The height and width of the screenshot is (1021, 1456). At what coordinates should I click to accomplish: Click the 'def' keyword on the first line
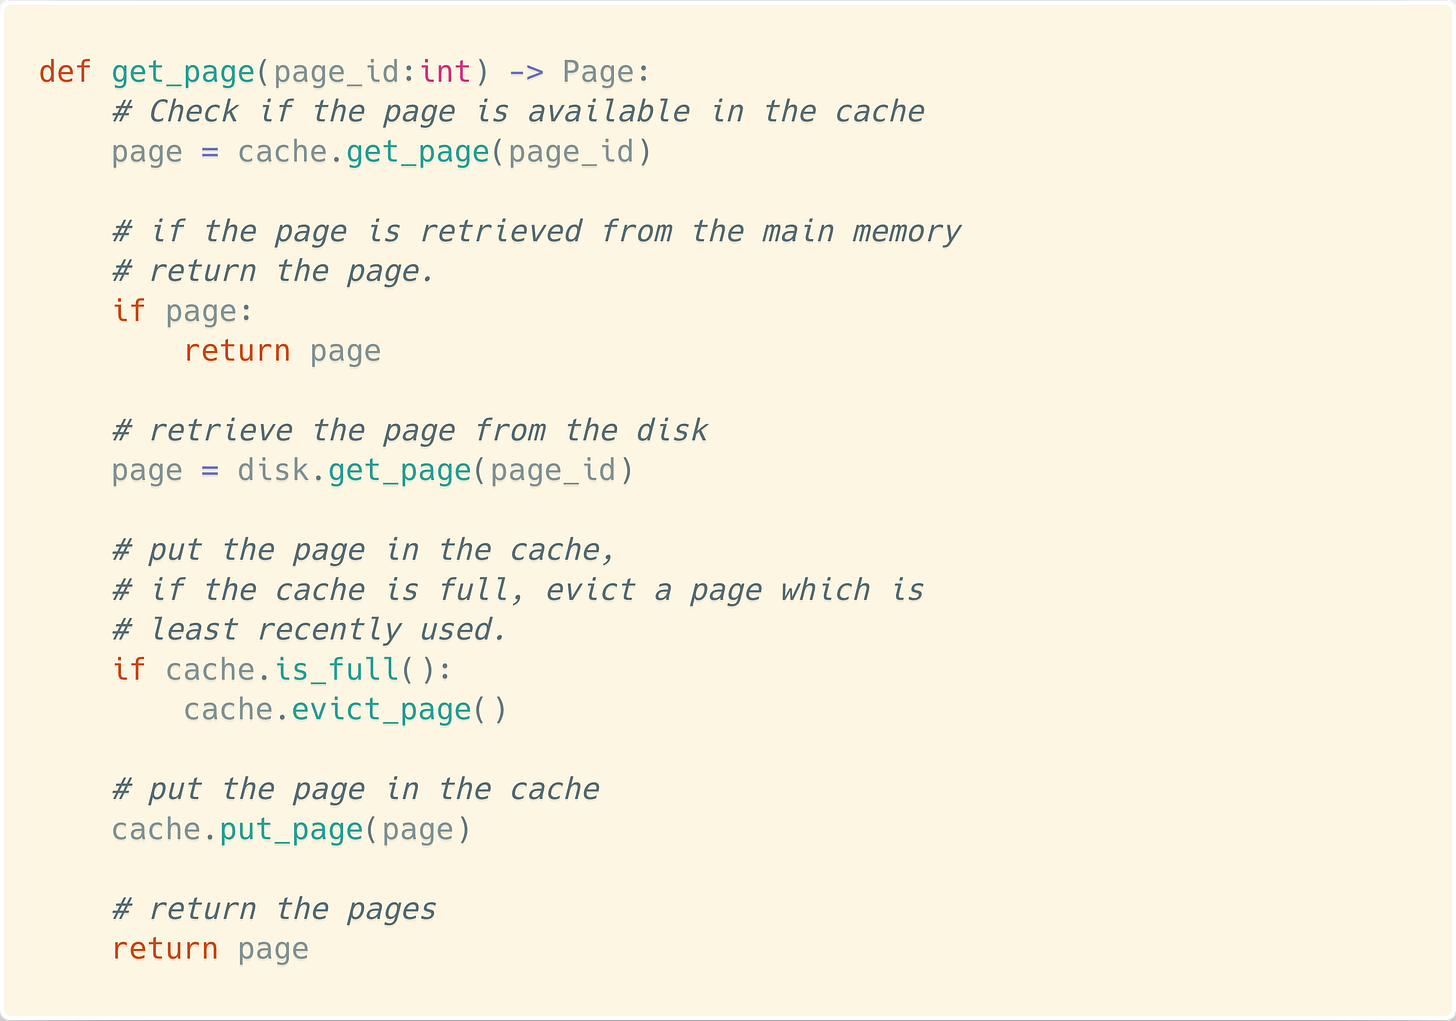(65, 72)
